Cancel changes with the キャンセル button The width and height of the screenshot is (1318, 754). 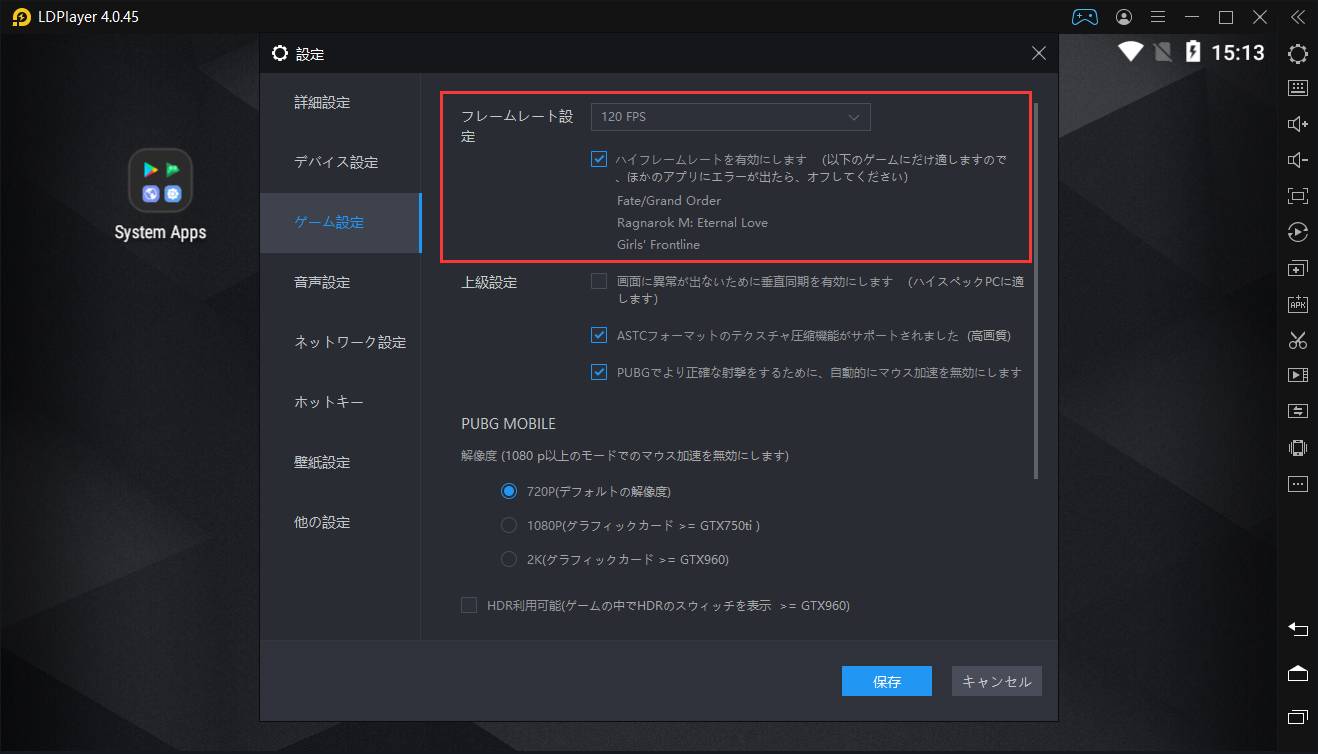tap(996, 680)
